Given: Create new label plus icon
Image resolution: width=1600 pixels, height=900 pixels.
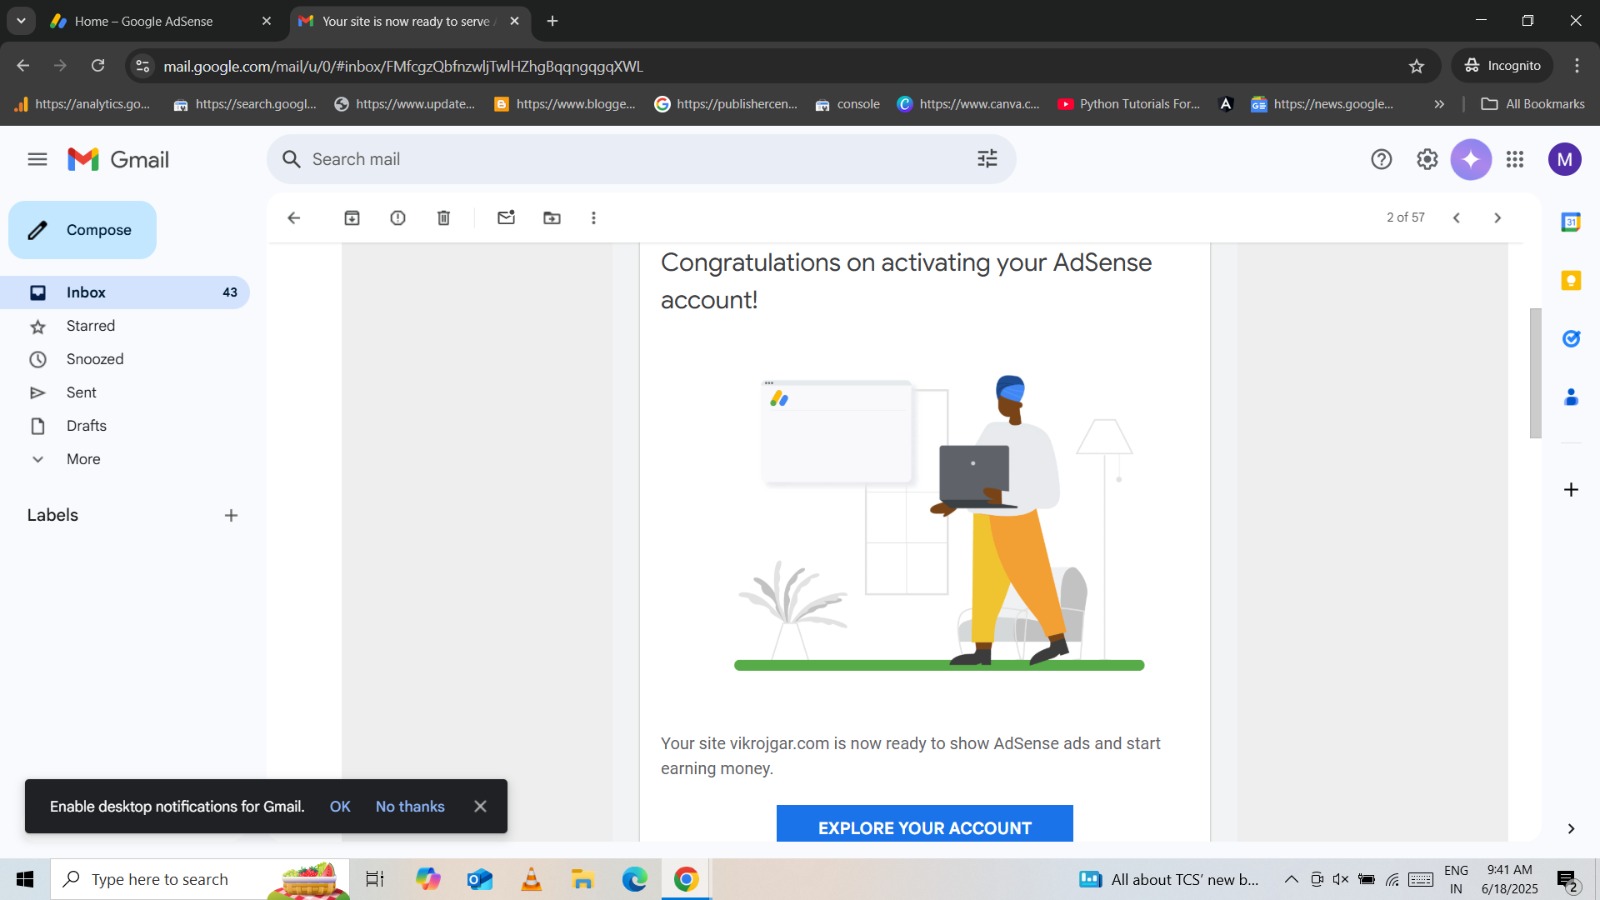Looking at the screenshot, I should (x=231, y=515).
